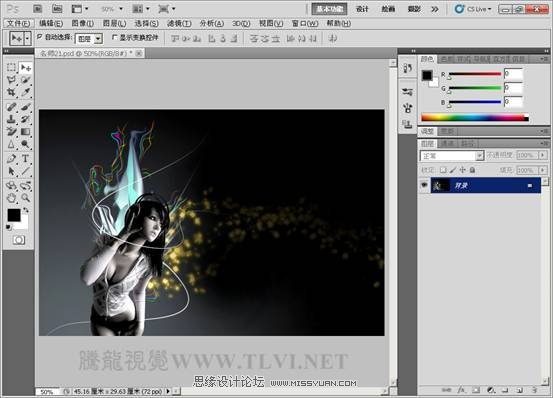This screenshot has height=398, width=553.
Task: Select the Eraser tool
Action: 11,132
